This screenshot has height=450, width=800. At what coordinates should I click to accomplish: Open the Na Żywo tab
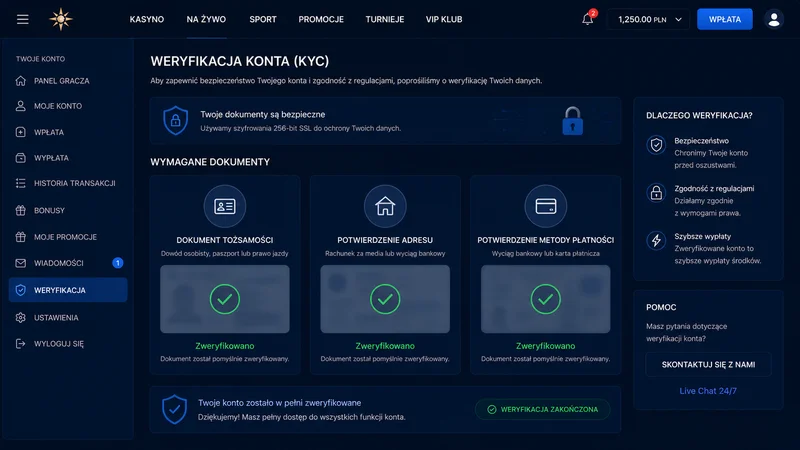[x=206, y=19]
